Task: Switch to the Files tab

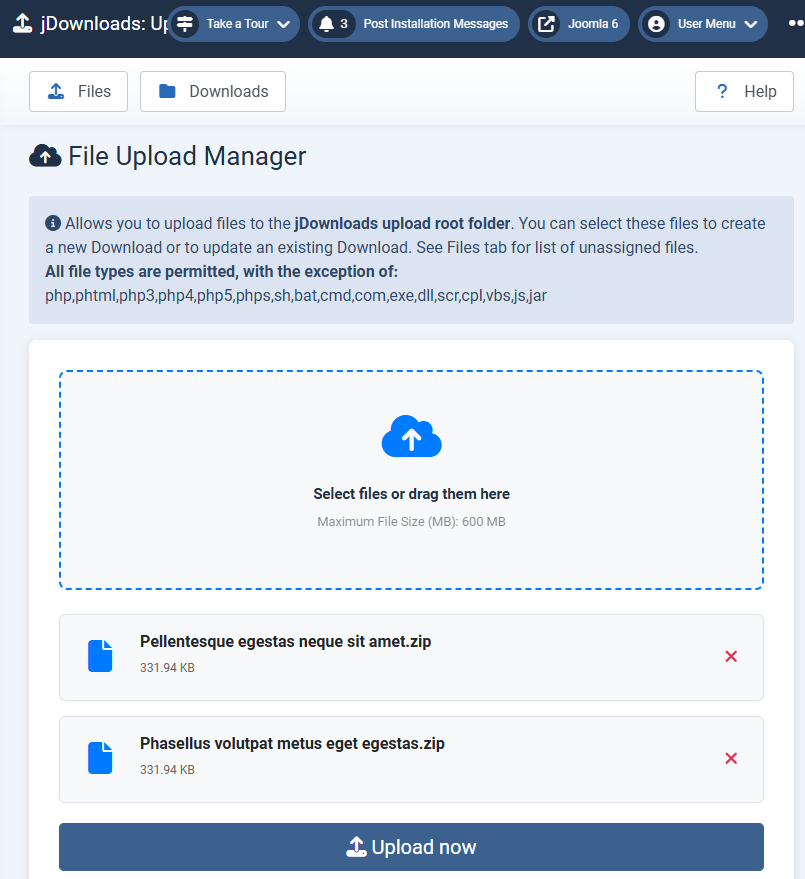Action: [79, 91]
